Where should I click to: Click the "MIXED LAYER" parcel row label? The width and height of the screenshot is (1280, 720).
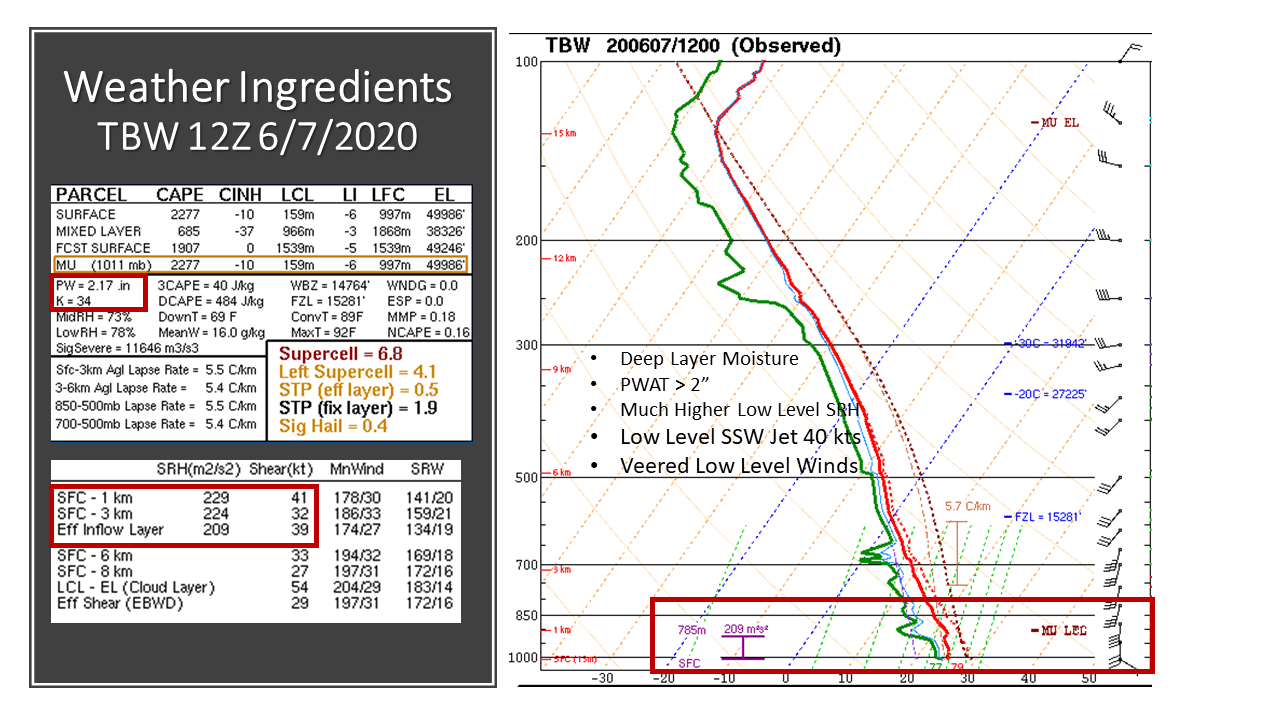[x=97, y=231]
